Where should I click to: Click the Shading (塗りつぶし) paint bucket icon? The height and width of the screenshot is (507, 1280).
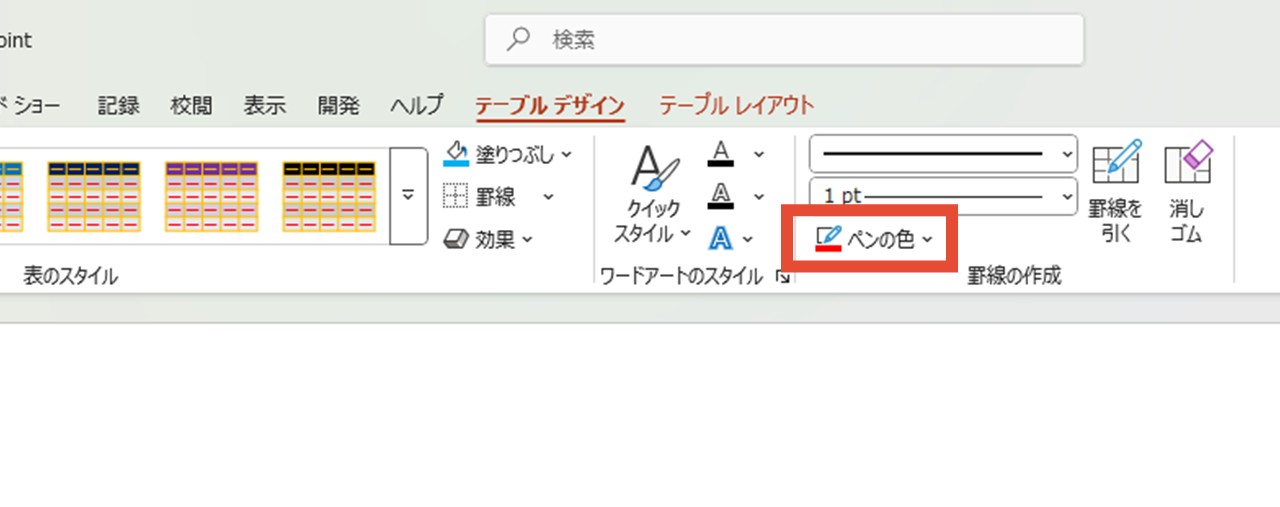click(456, 154)
